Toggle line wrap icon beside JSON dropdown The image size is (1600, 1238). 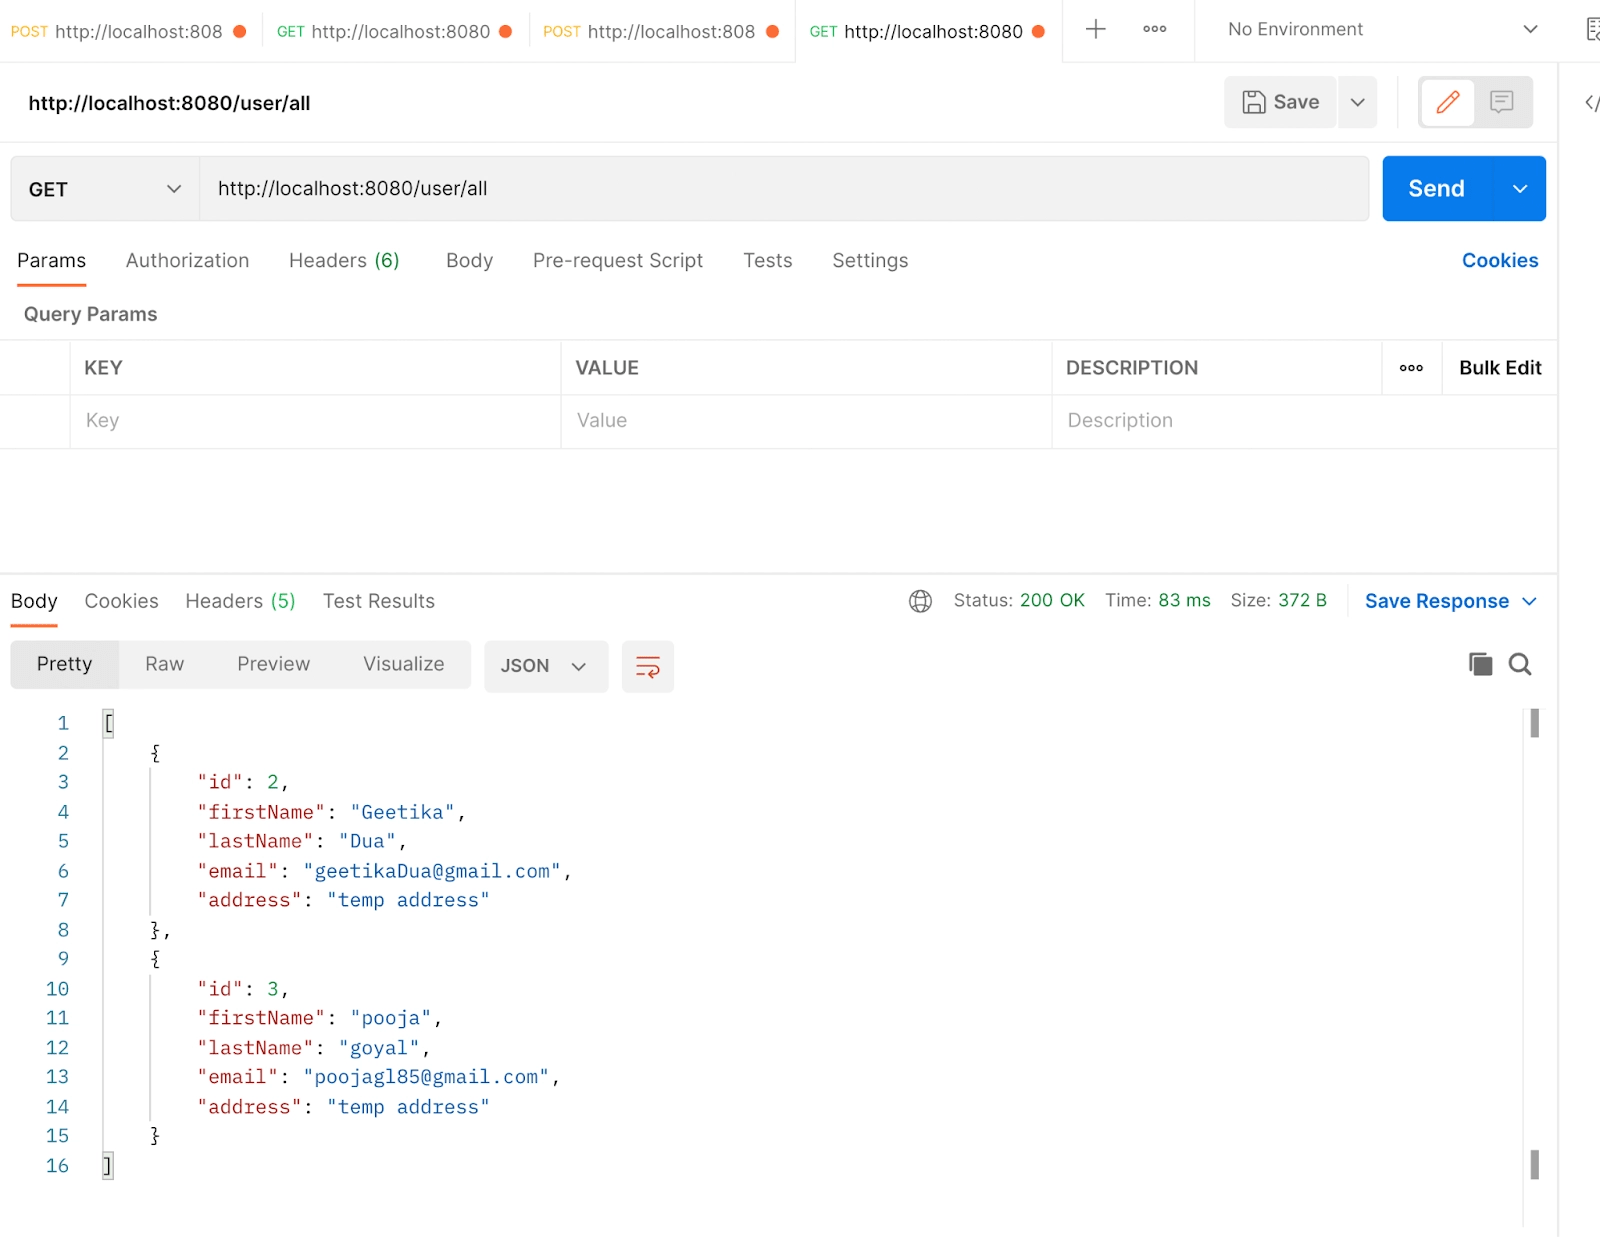click(x=647, y=666)
